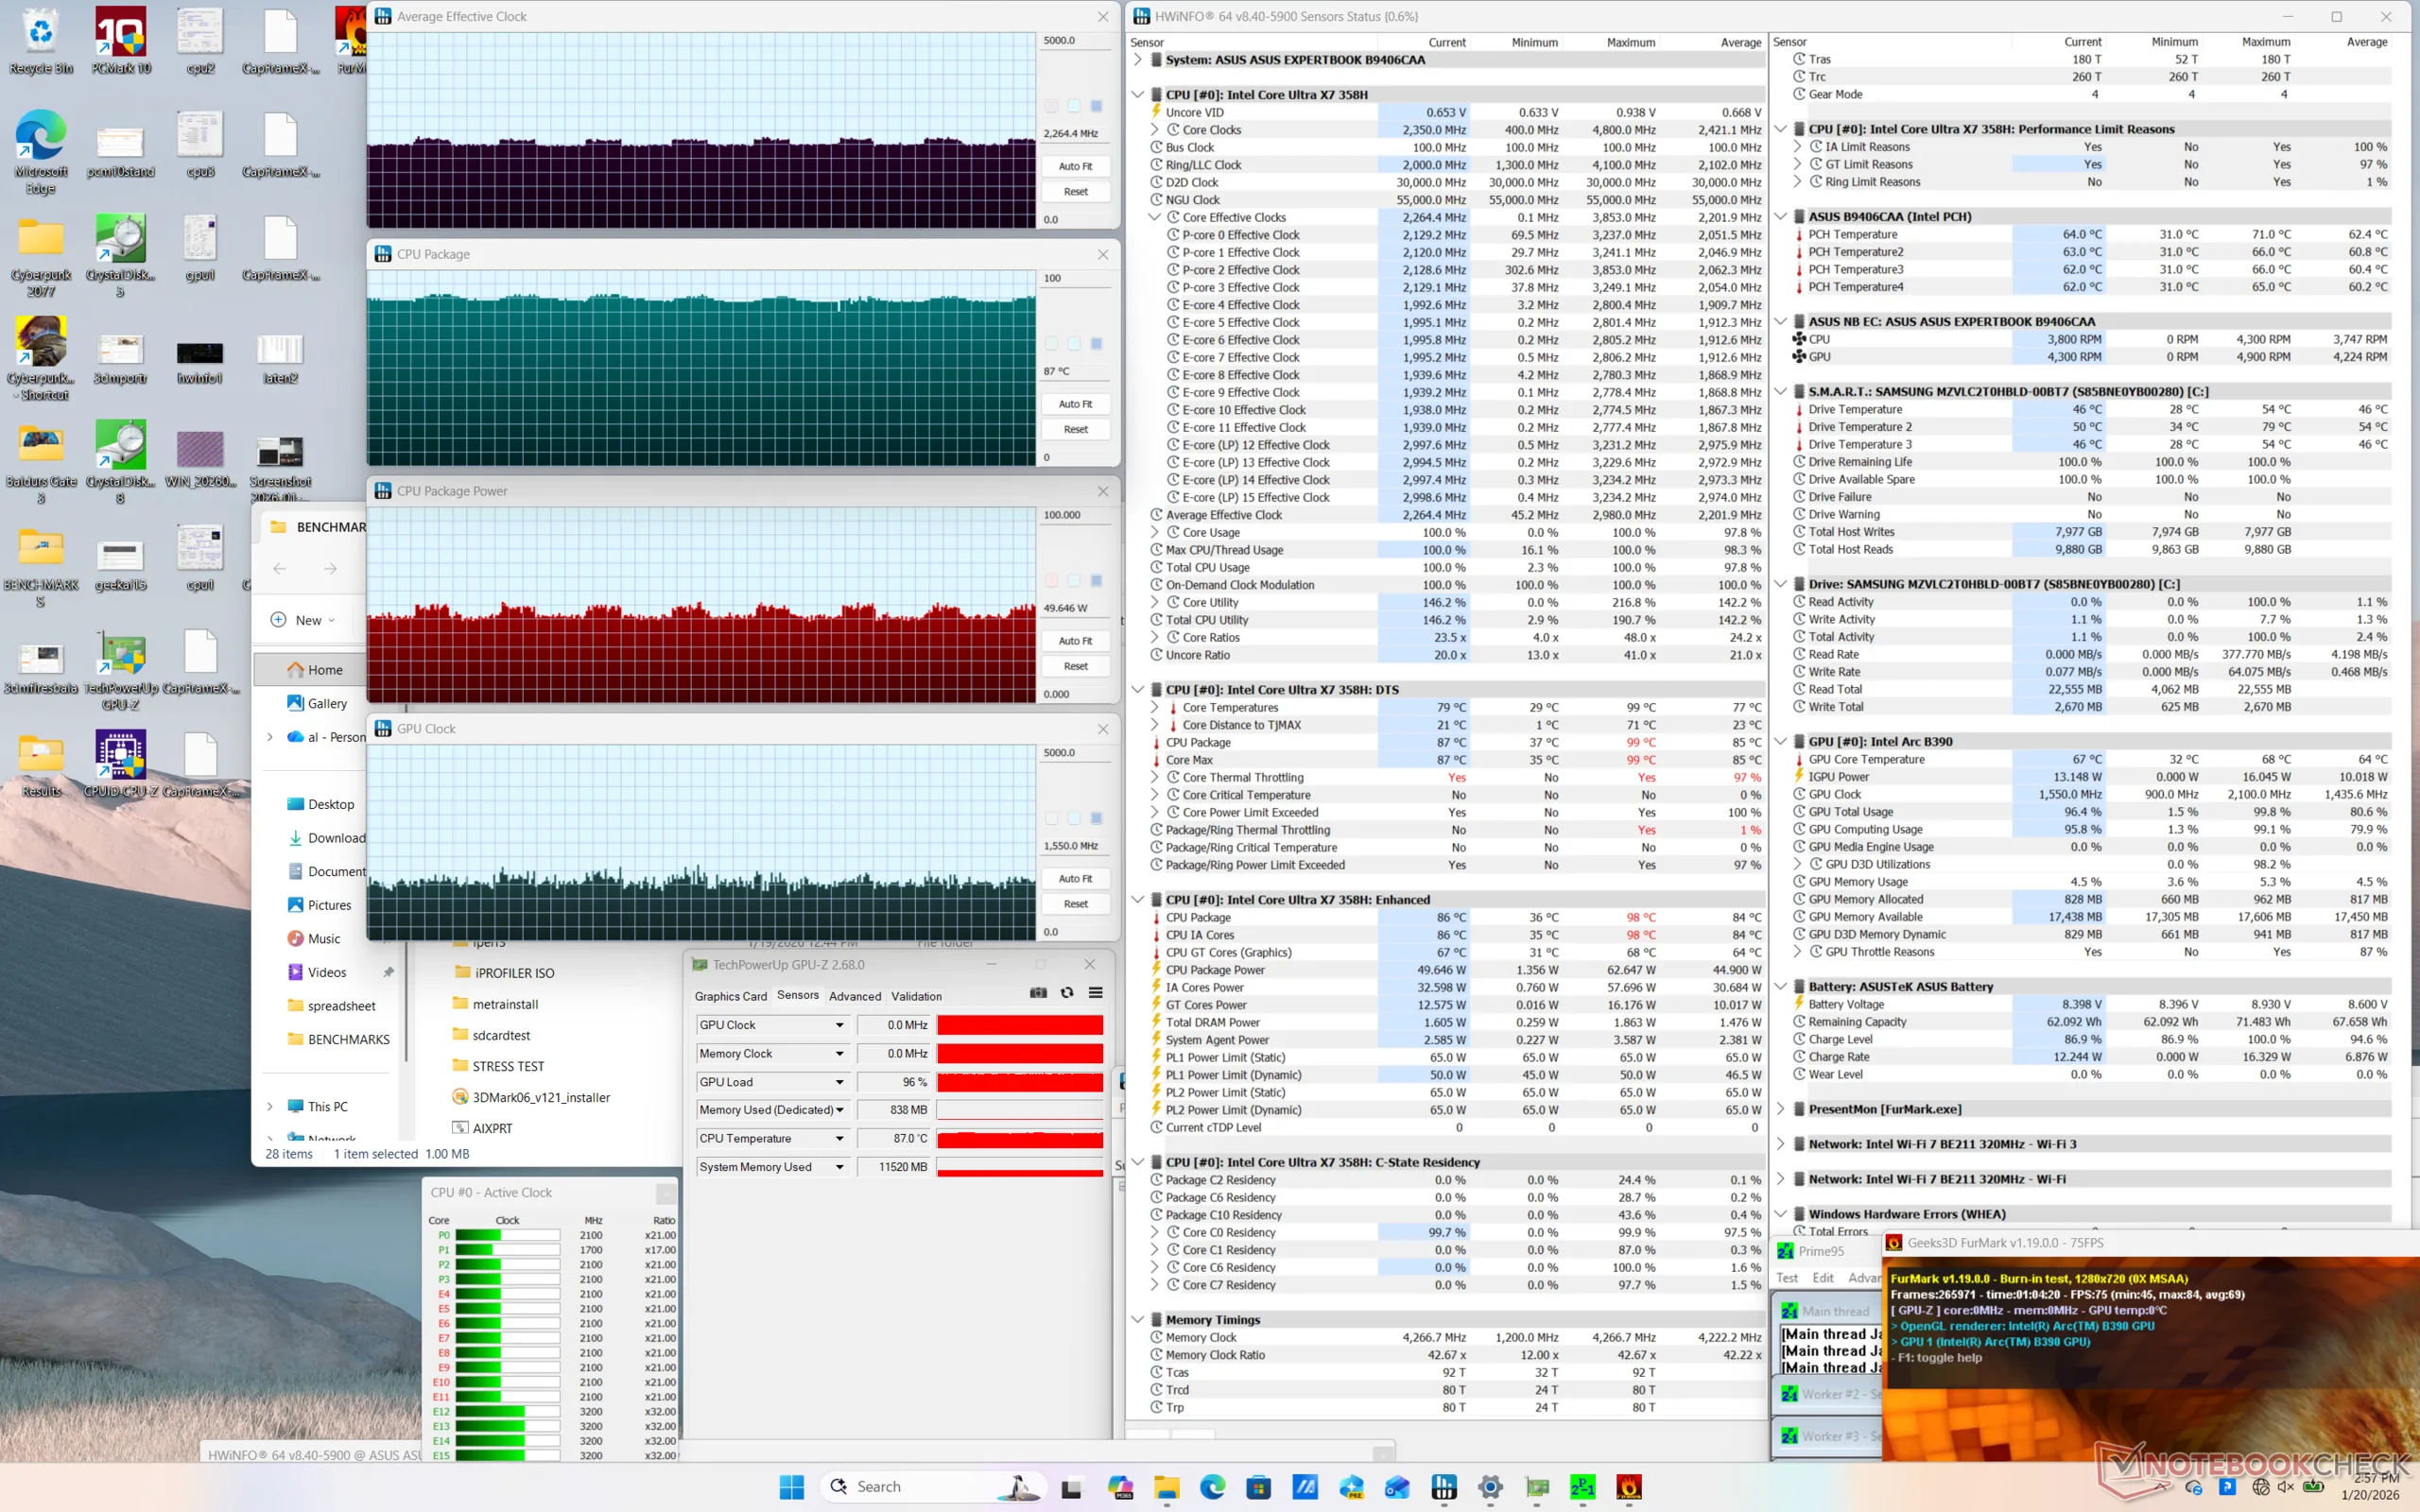The width and height of the screenshot is (2420, 1512).
Task: Click red color swatch in CPU Package Power graph
Action: click(x=1051, y=581)
